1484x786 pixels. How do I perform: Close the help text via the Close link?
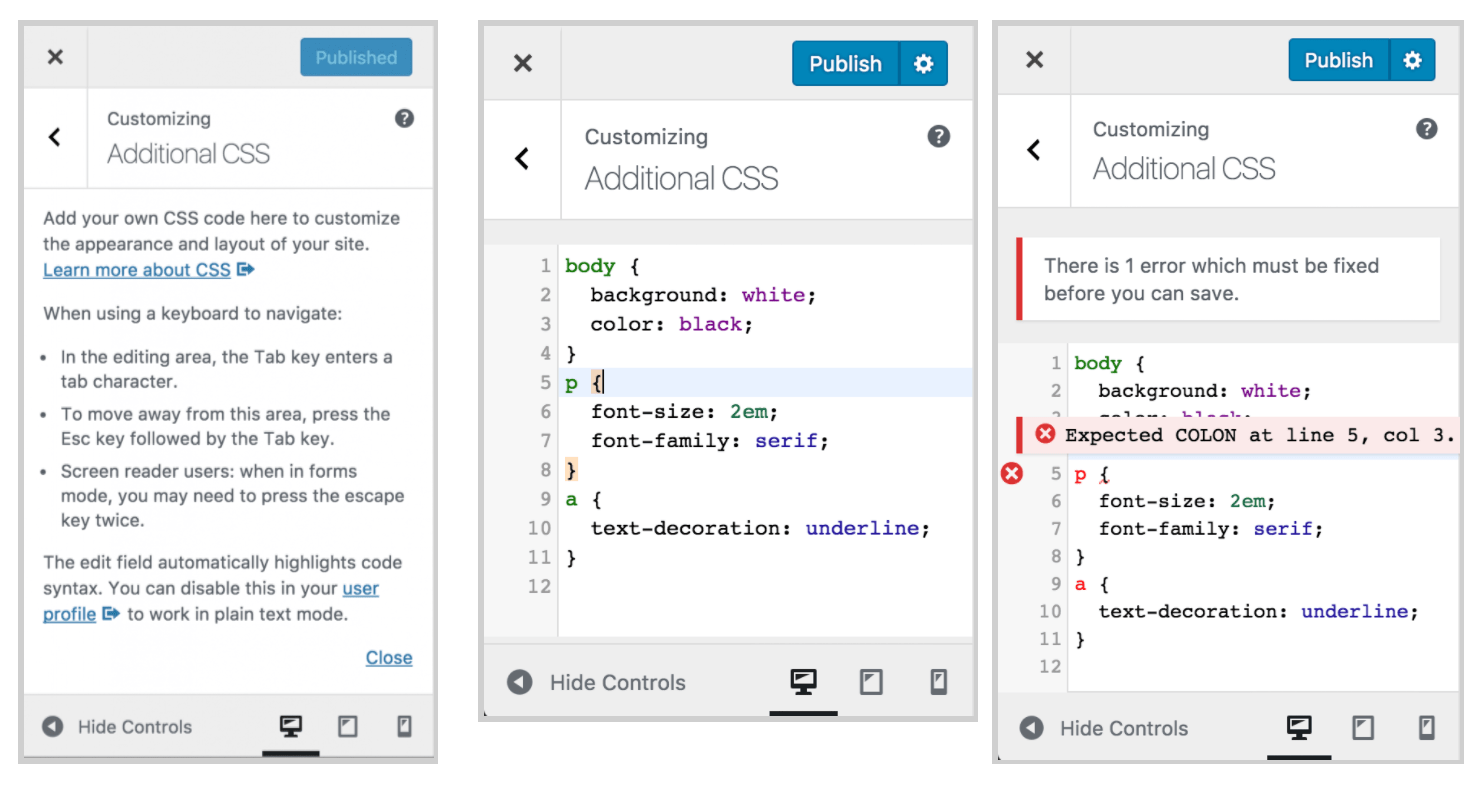pos(388,657)
